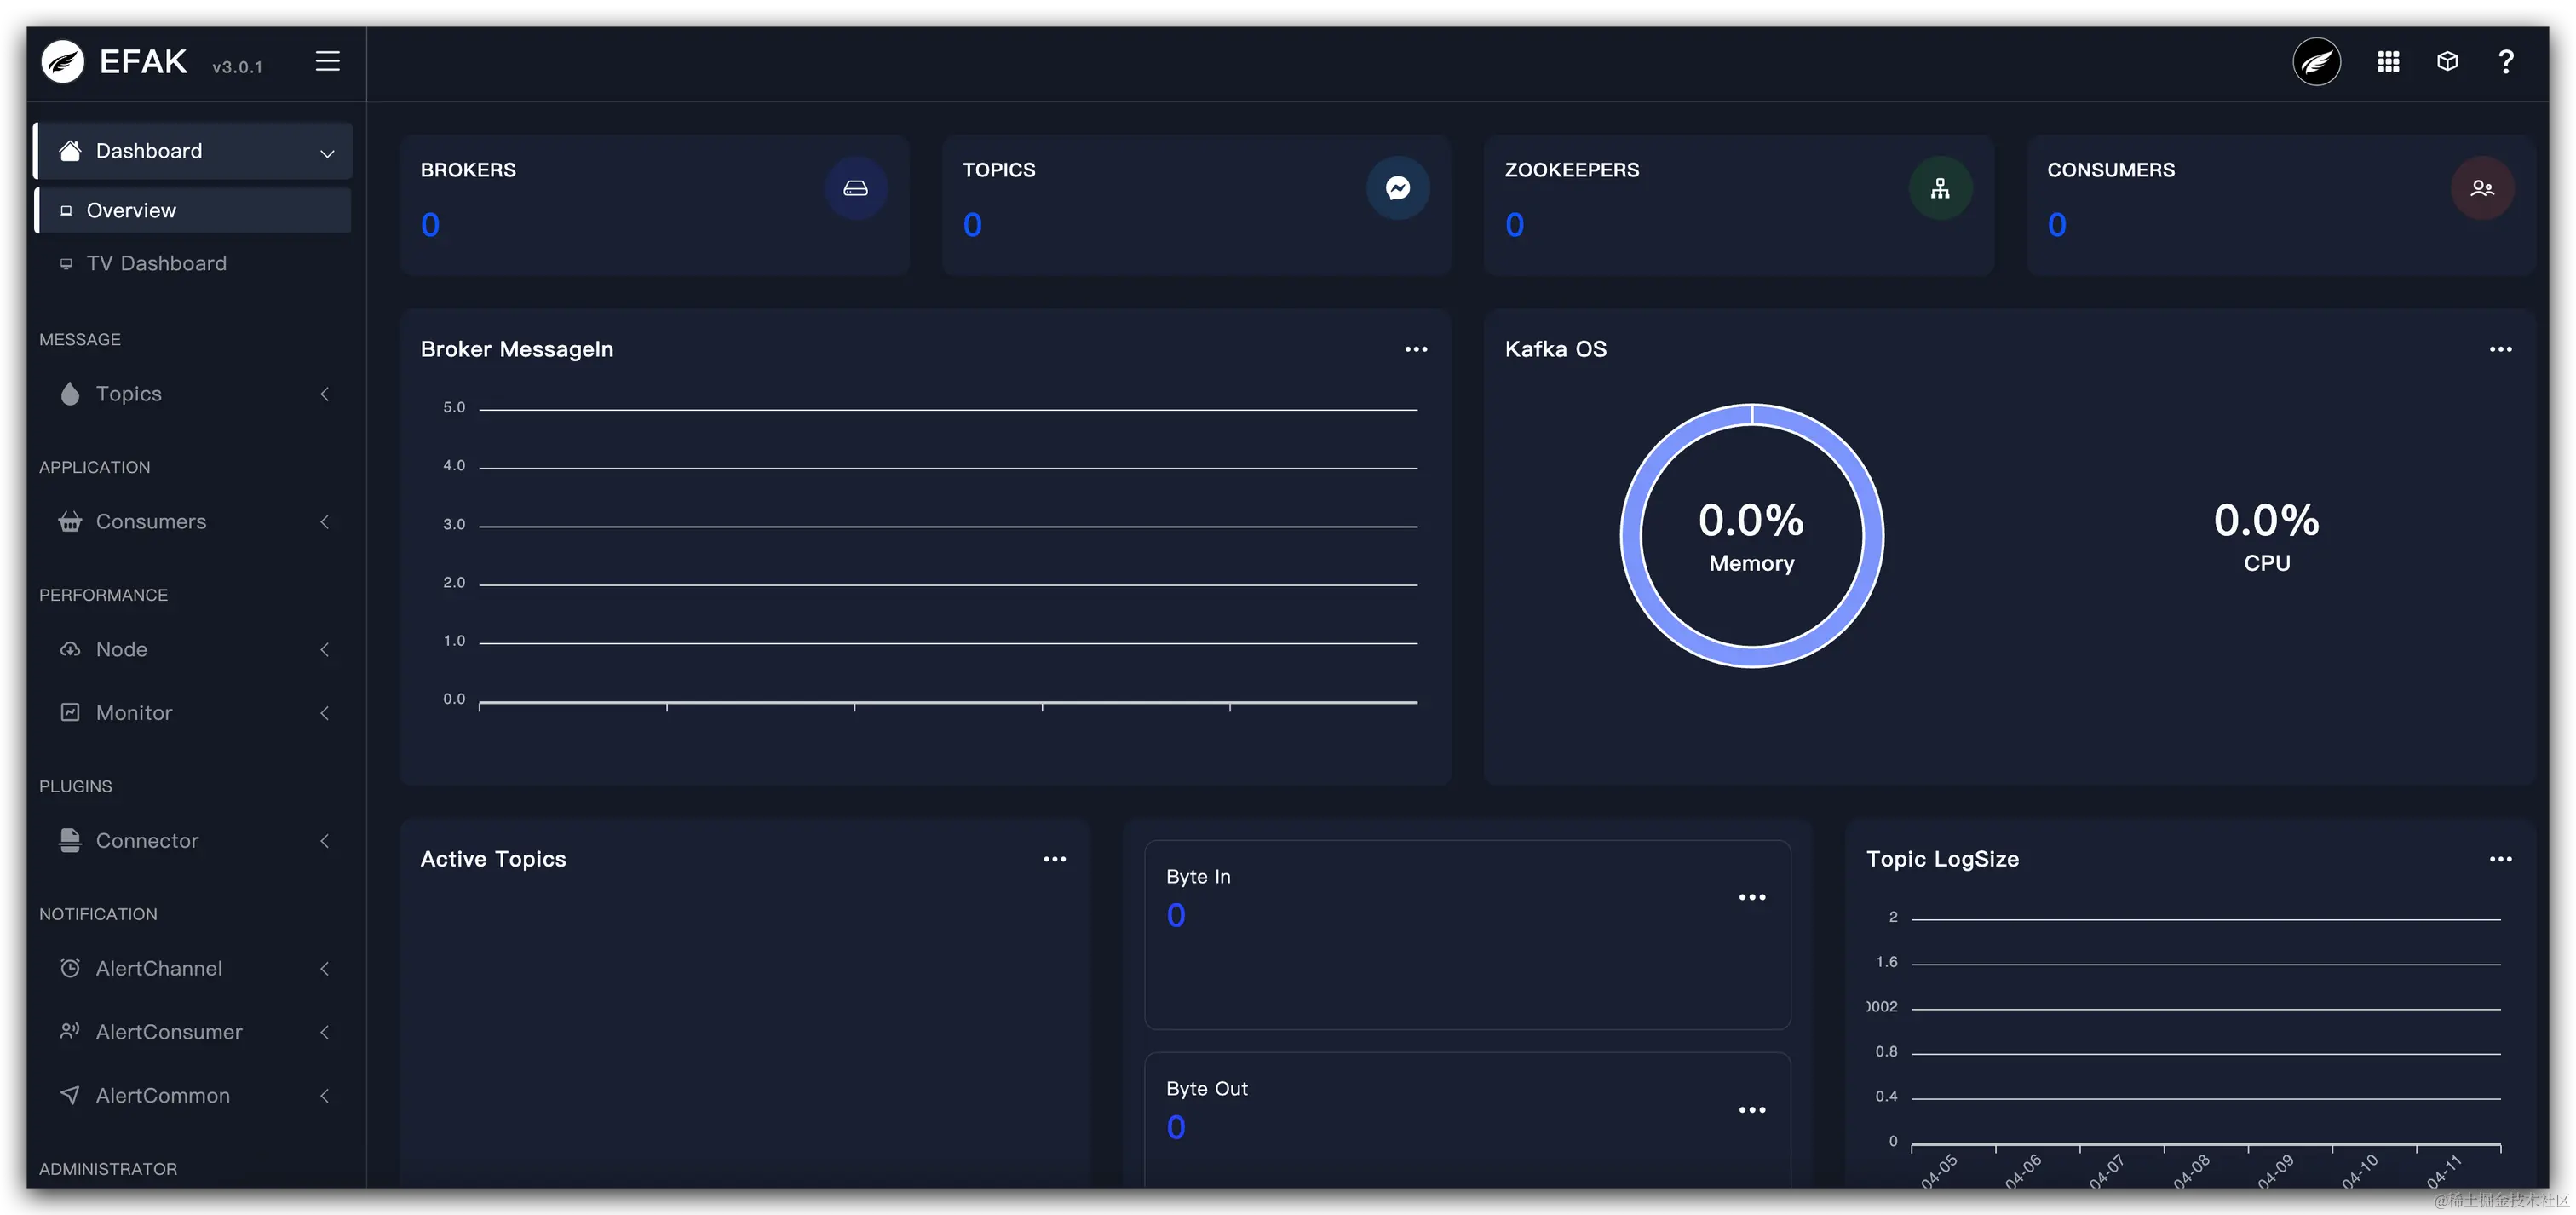Select the Overview menu item

point(193,210)
